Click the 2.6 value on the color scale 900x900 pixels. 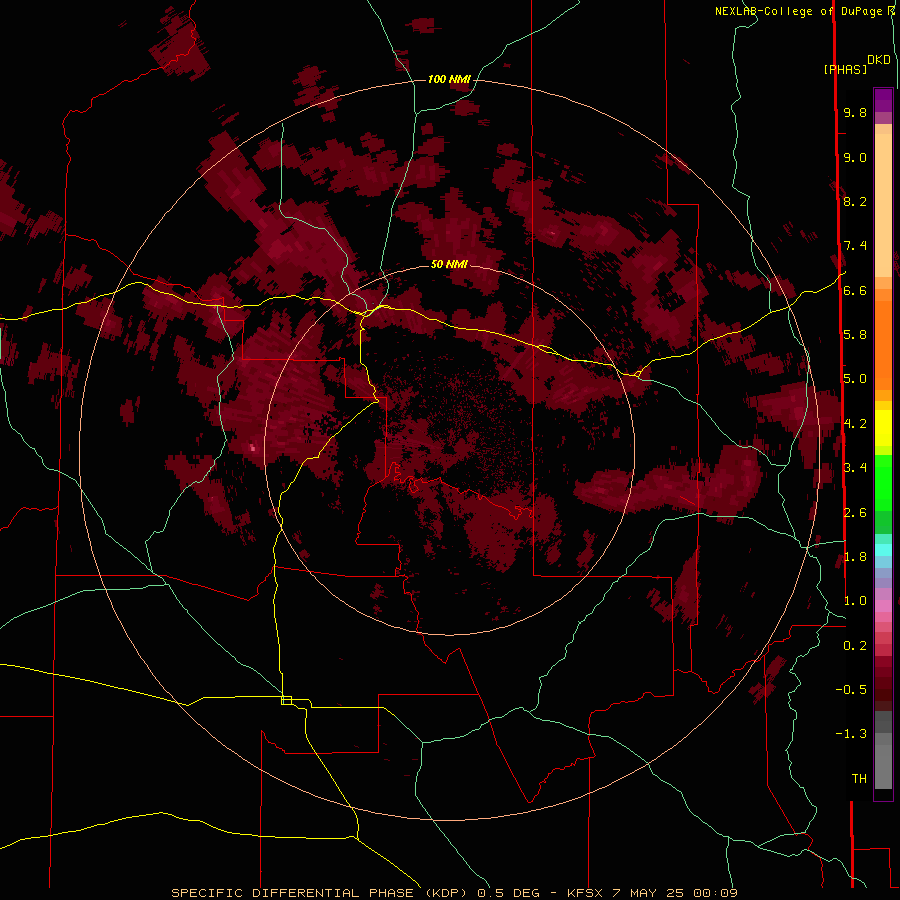pyautogui.click(x=855, y=513)
